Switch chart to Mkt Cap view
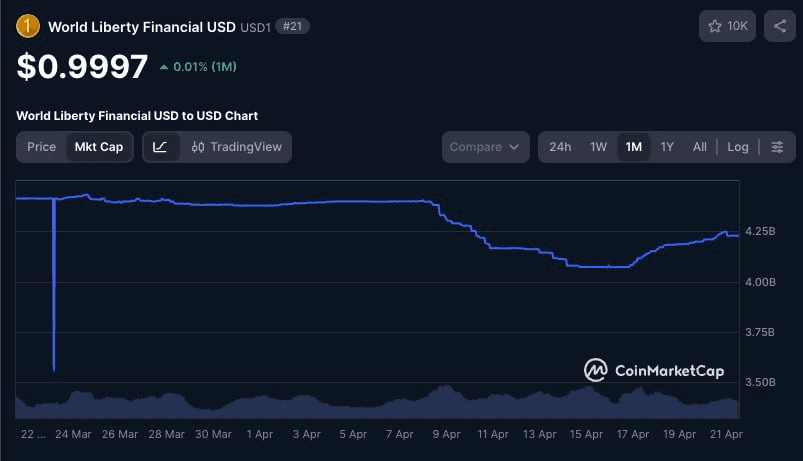This screenshot has width=803, height=461. 98,147
